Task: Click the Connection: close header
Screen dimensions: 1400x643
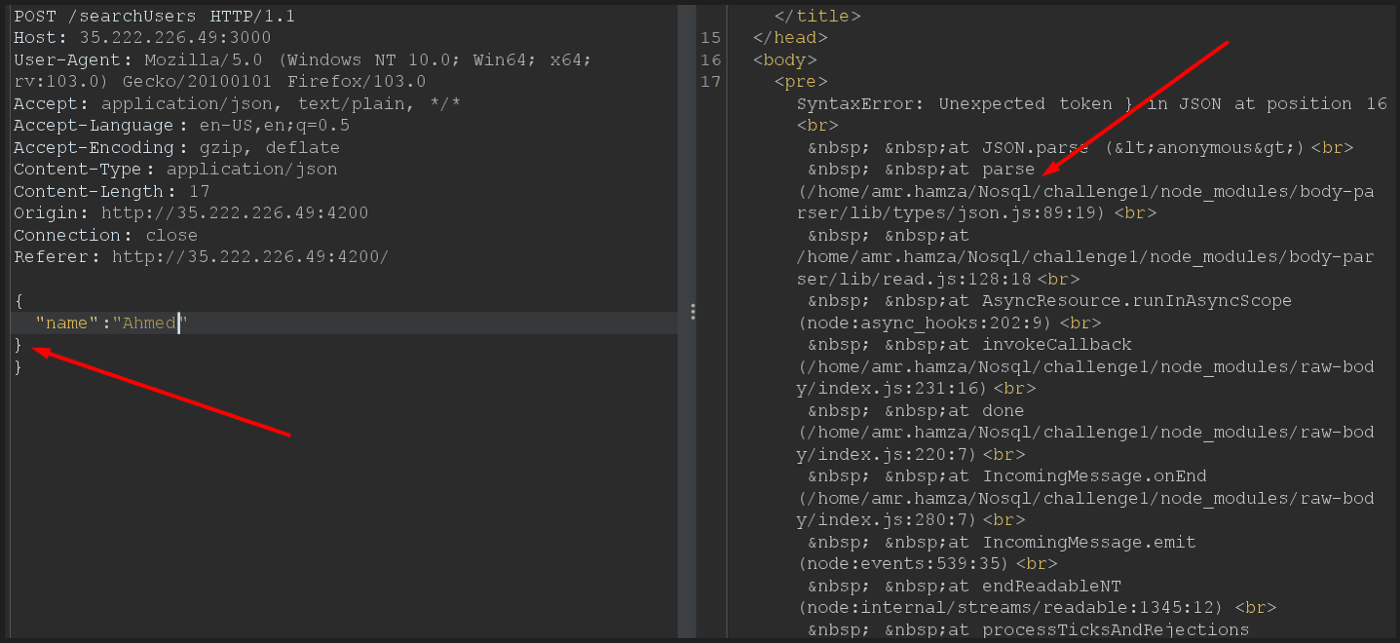Action: (105, 236)
